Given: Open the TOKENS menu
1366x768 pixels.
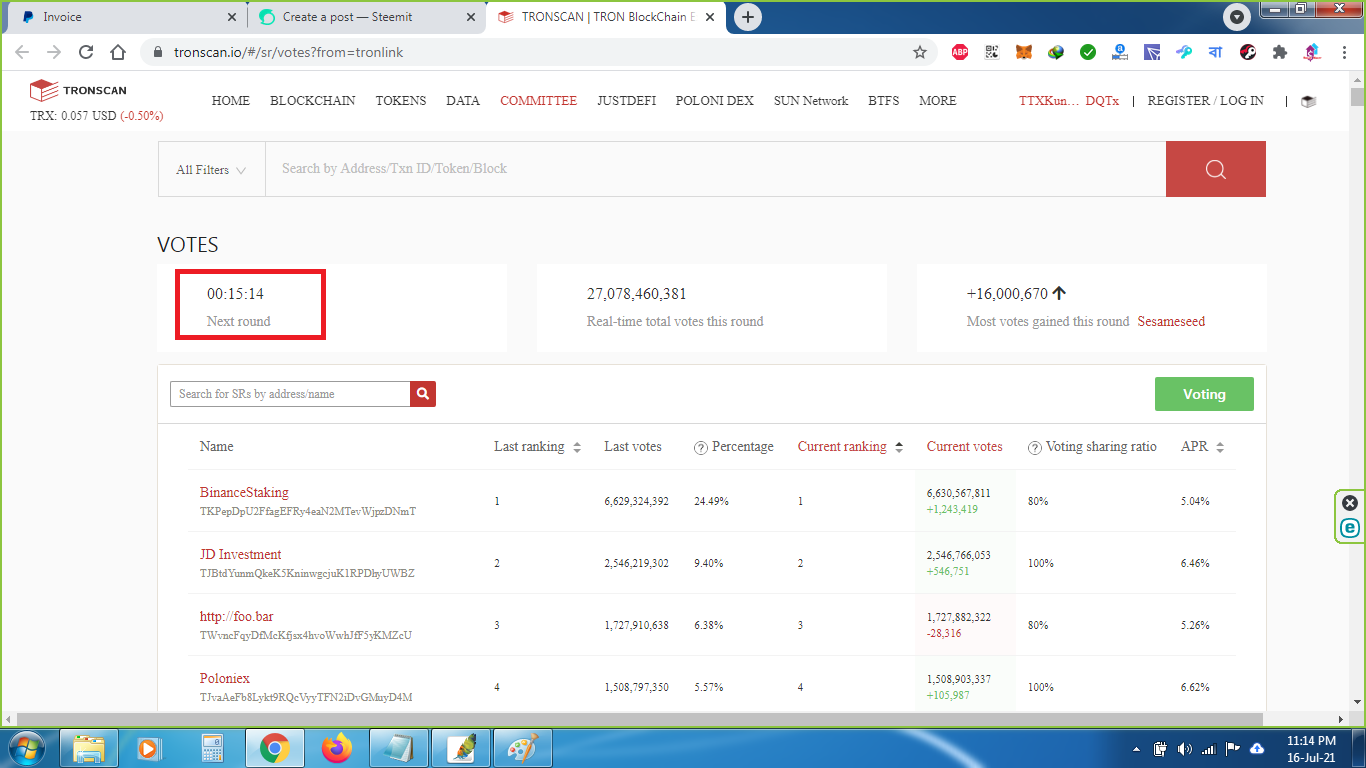Looking at the screenshot, I should (401, 101).
